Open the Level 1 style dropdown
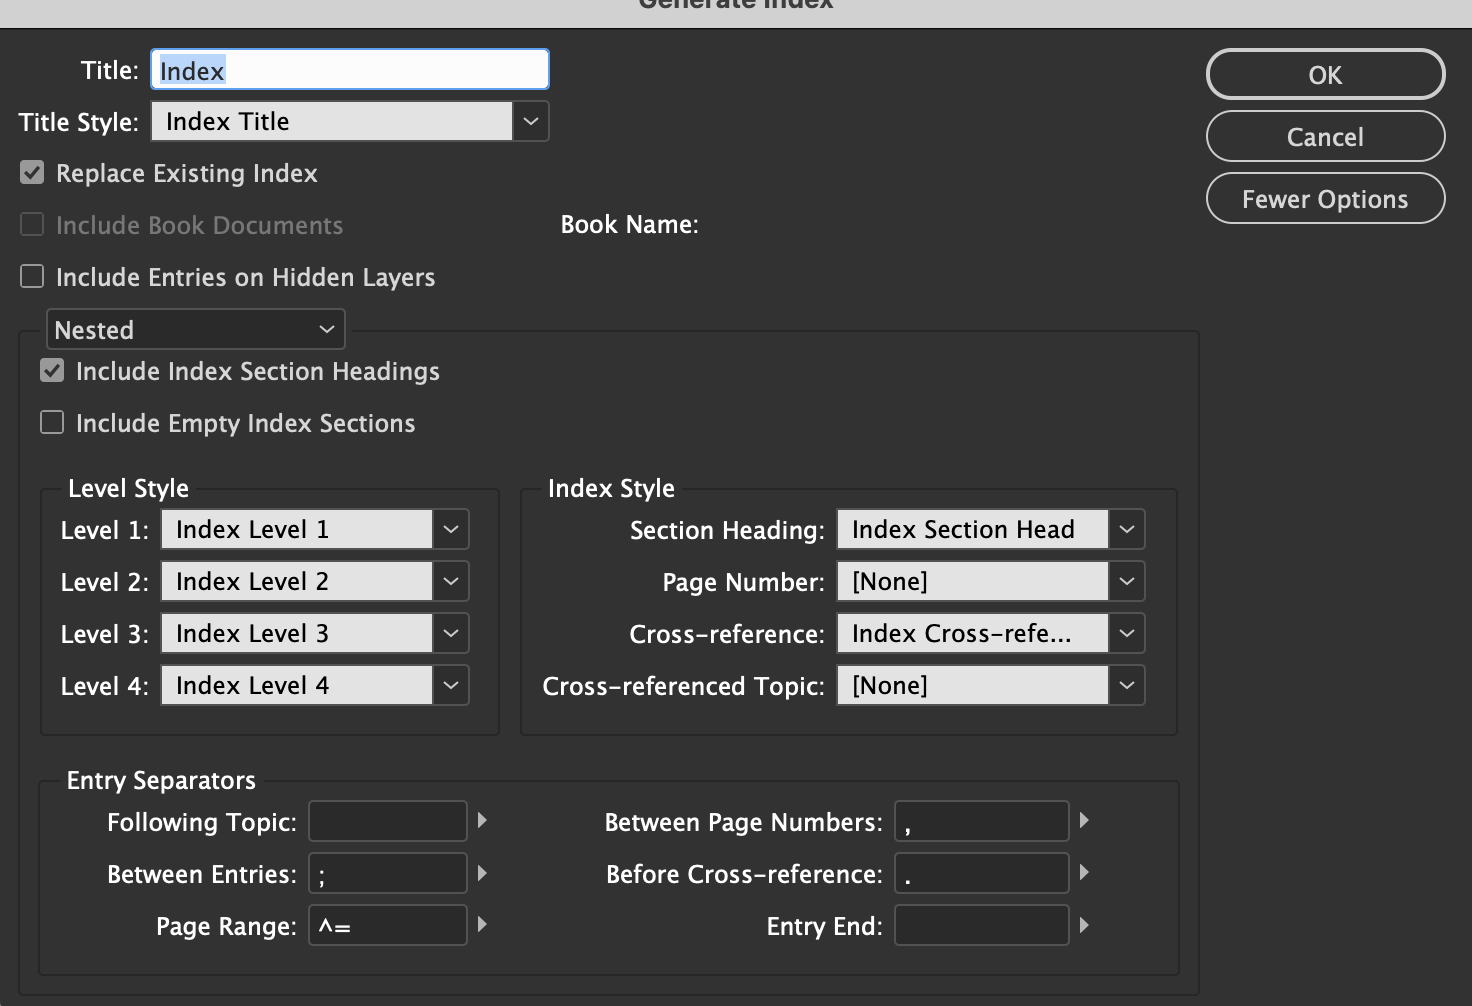 (x=450, y=529)
